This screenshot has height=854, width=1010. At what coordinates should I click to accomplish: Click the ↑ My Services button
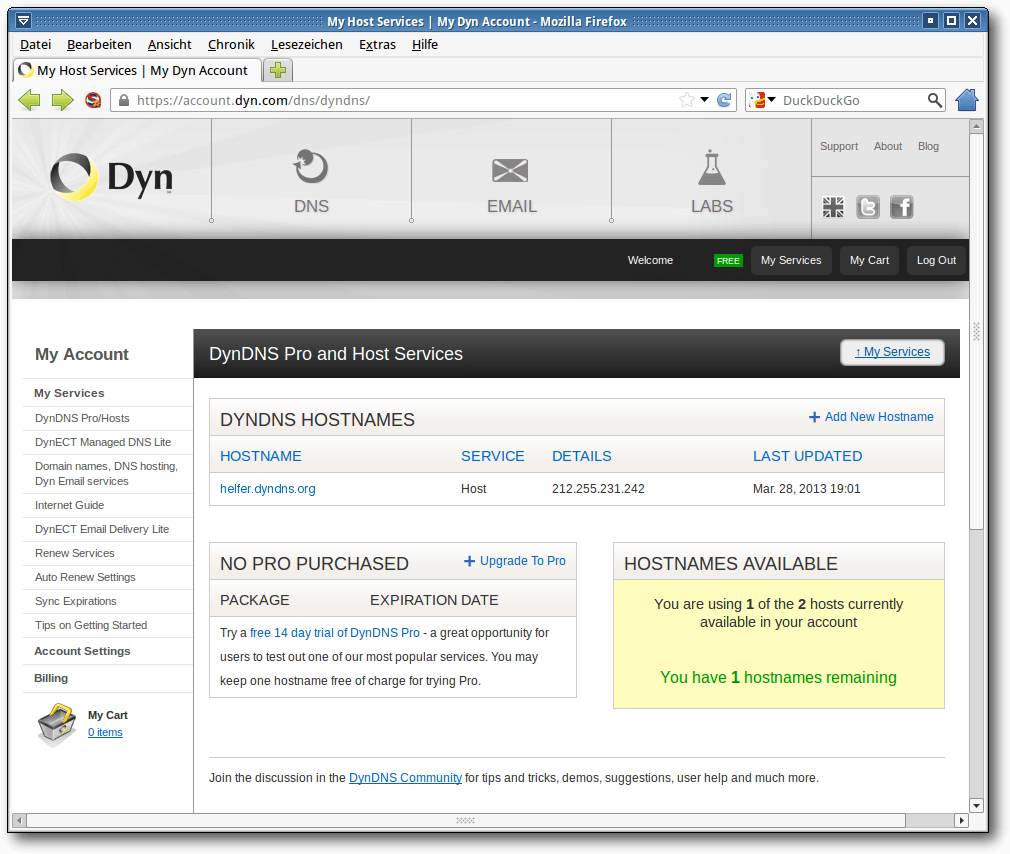892,352
